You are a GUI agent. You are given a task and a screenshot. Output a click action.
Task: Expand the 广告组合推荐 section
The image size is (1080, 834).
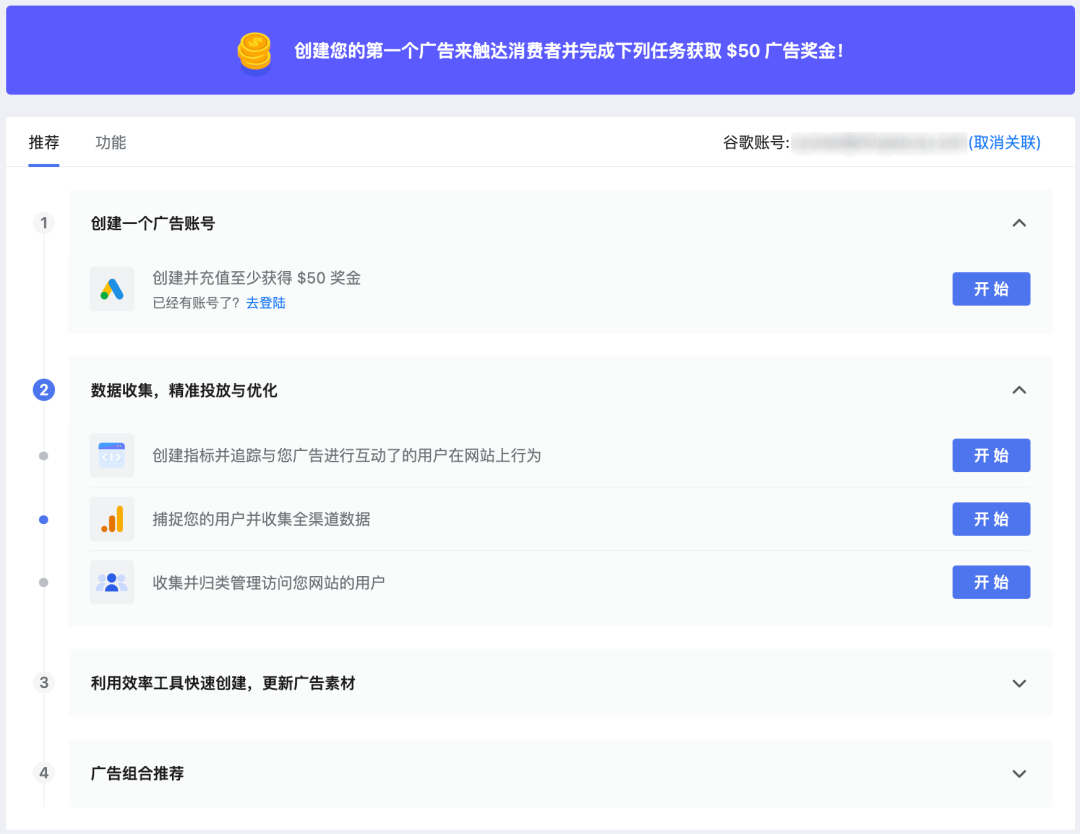tap(1019, 773)
